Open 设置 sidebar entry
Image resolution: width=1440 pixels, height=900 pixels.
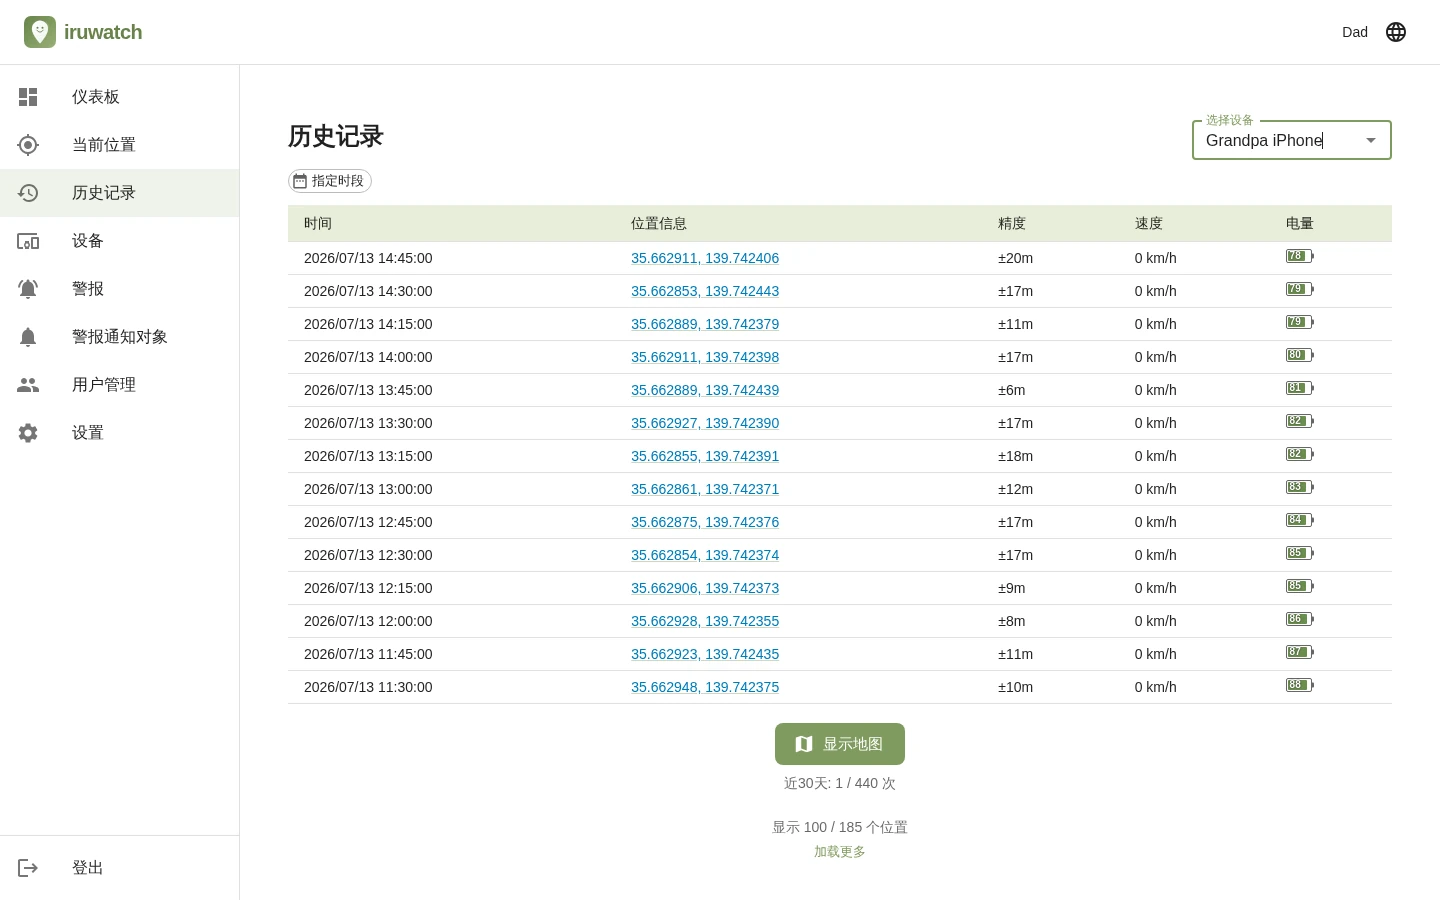[120, 433]
